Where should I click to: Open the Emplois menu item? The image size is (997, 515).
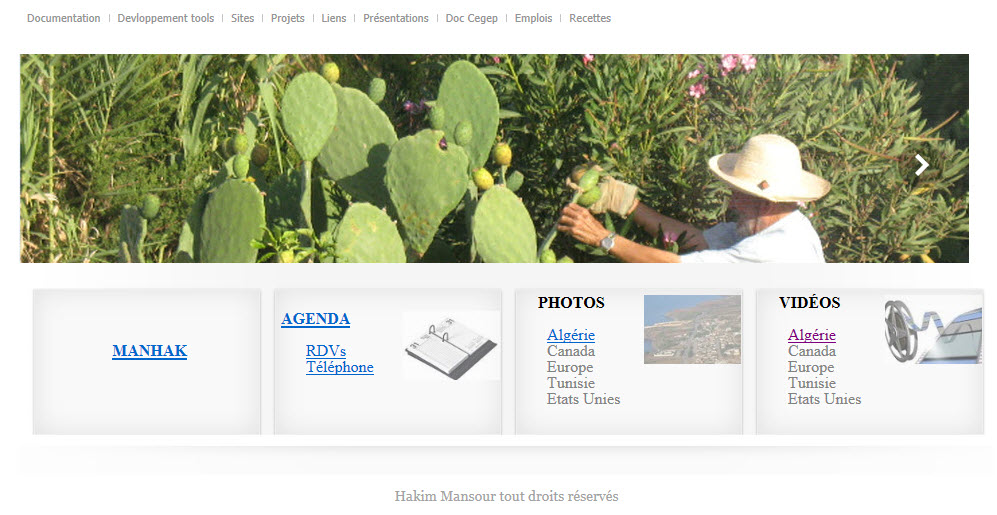(x=533, y=18)
